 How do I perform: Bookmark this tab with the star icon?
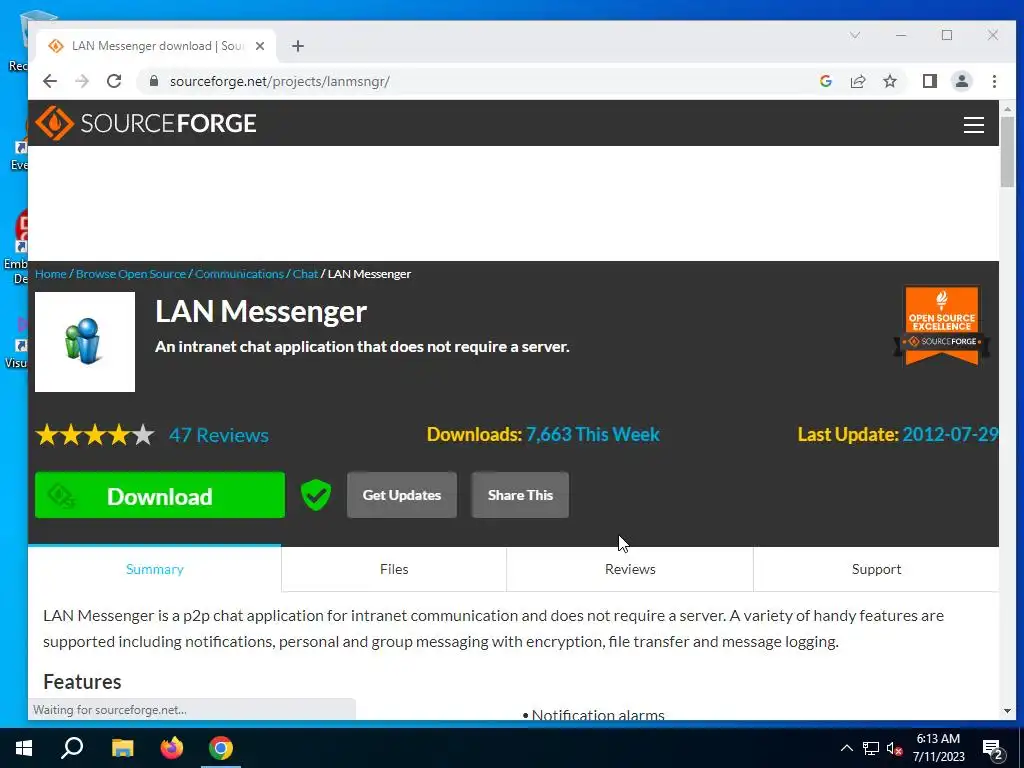tap(889, 81)
